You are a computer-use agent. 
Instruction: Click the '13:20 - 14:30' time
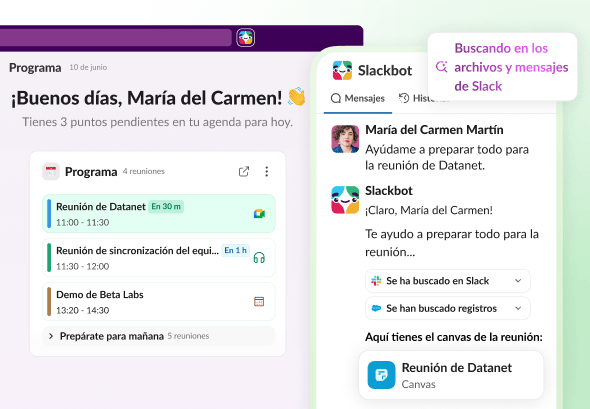82,310
